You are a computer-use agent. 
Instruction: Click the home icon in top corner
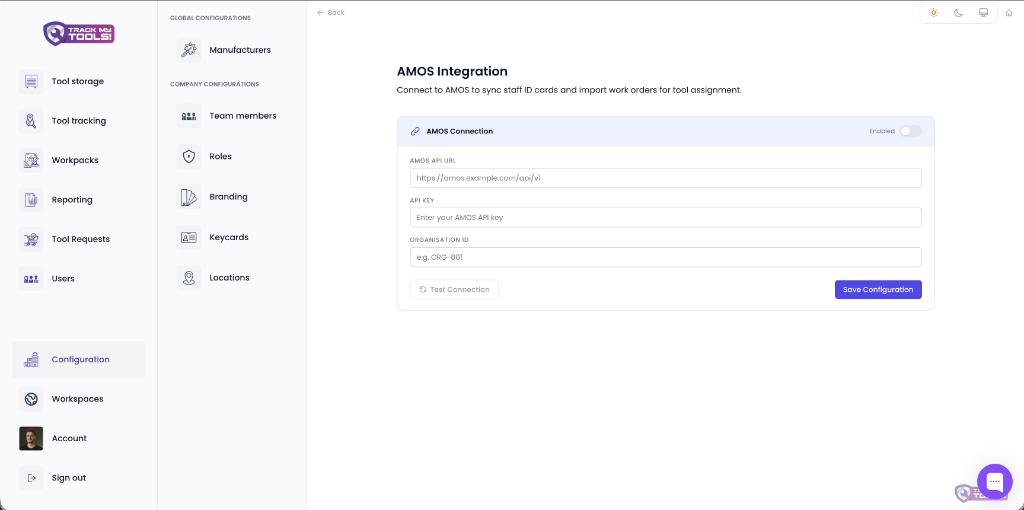pyautogui.click(x=1009, y=12)
